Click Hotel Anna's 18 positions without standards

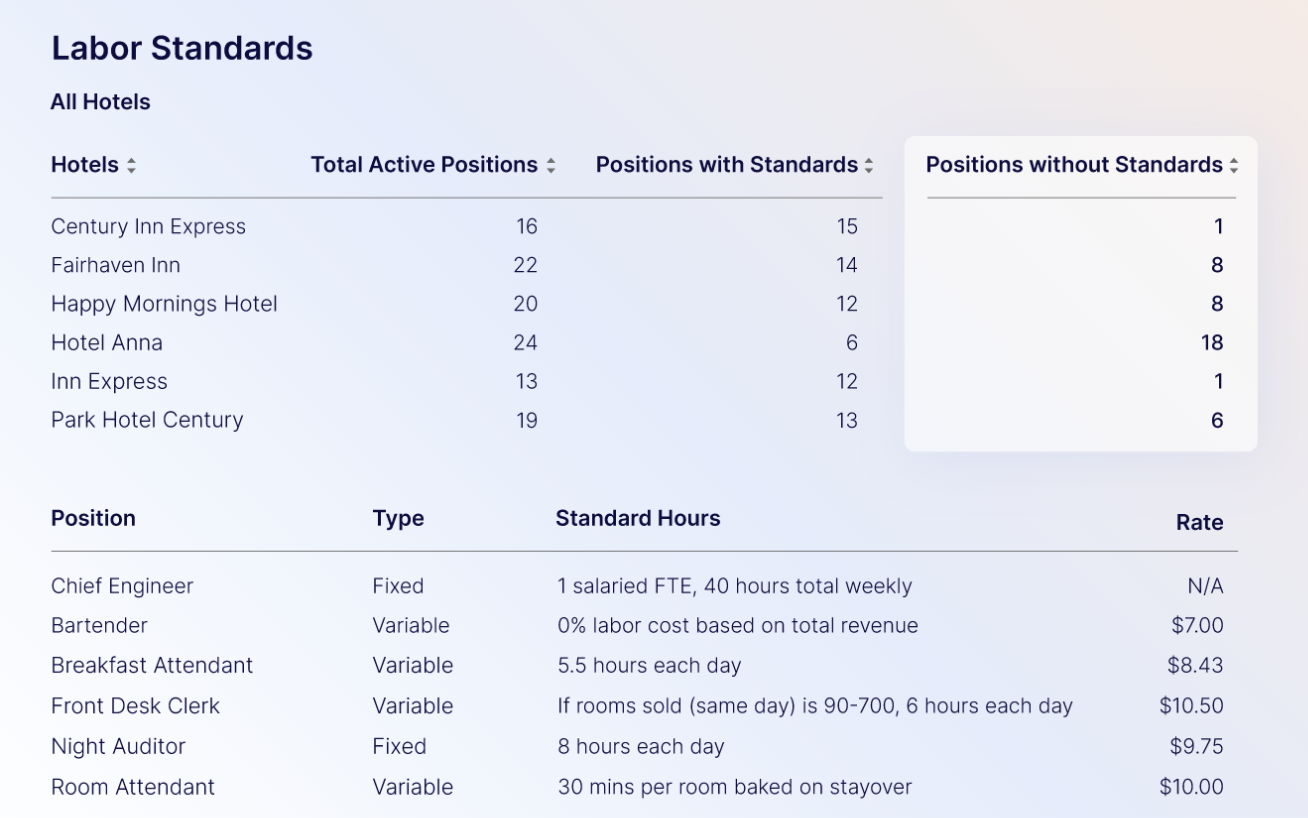[x=1211, y=343]
